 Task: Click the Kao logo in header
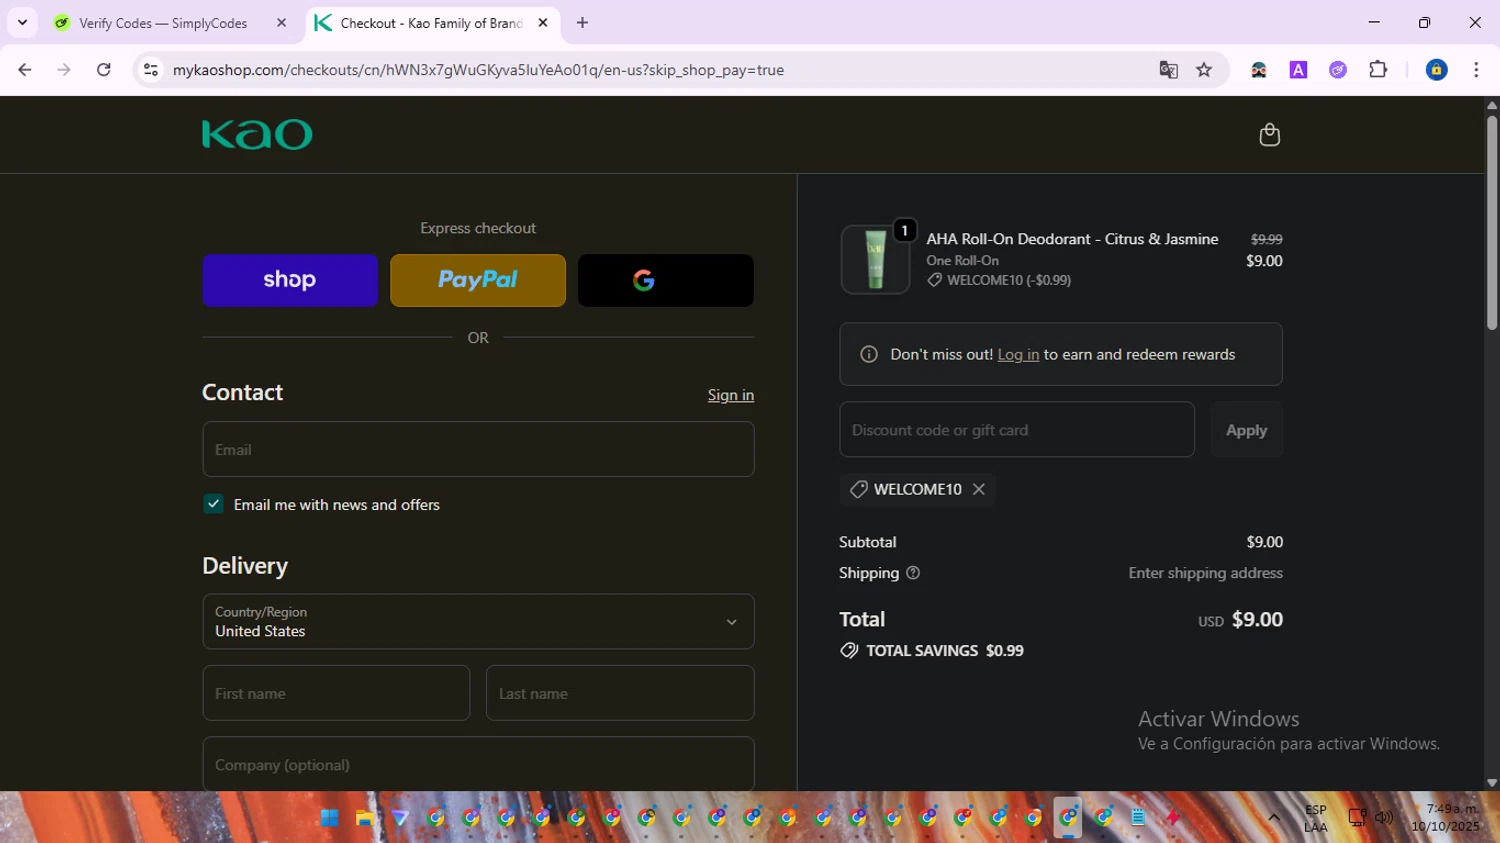(257, 134)
